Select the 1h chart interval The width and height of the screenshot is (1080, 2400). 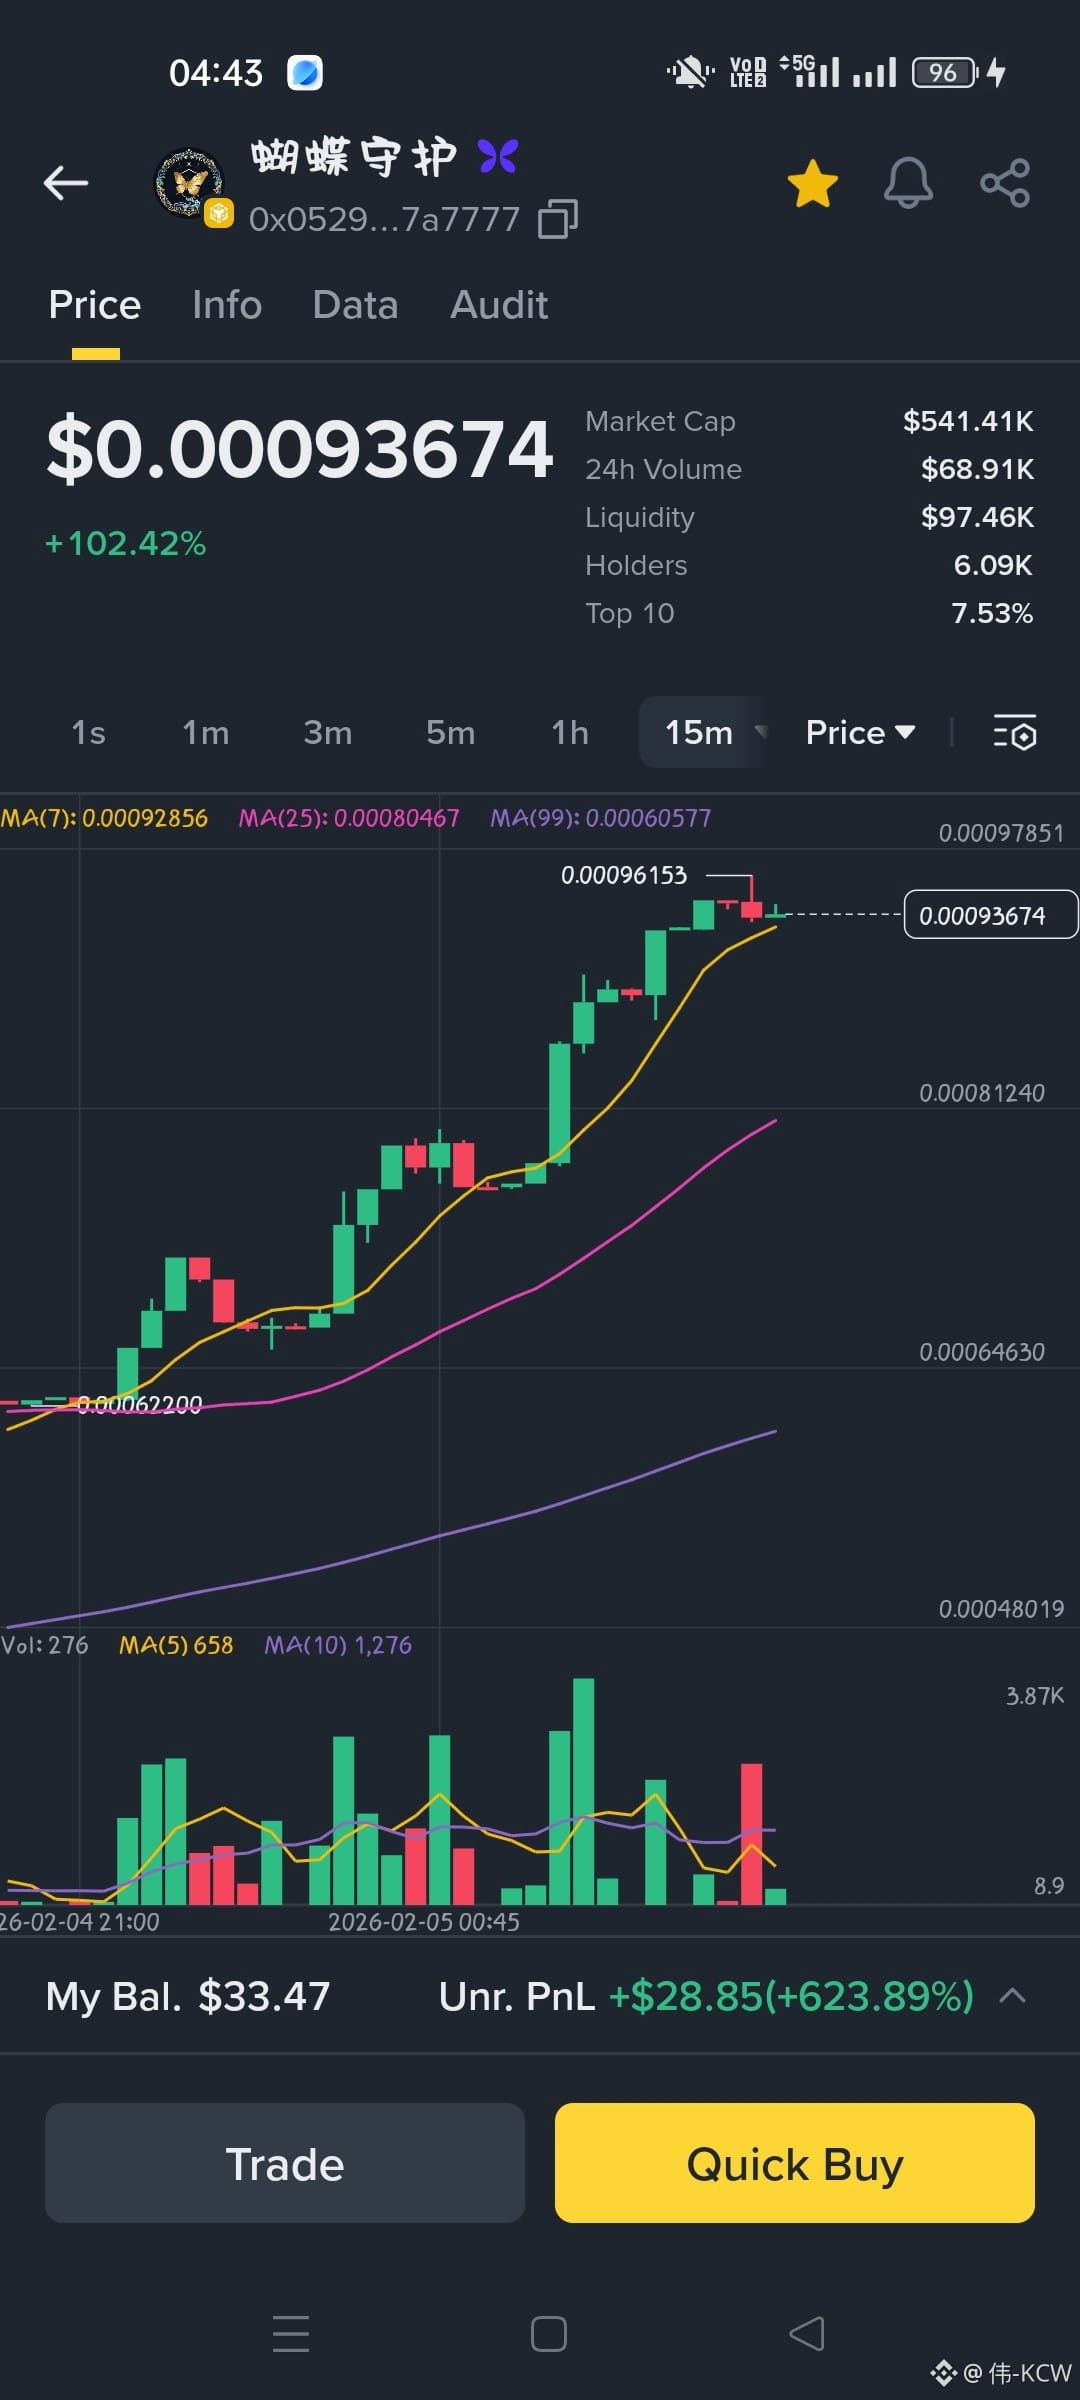click(x=570, y=733)
